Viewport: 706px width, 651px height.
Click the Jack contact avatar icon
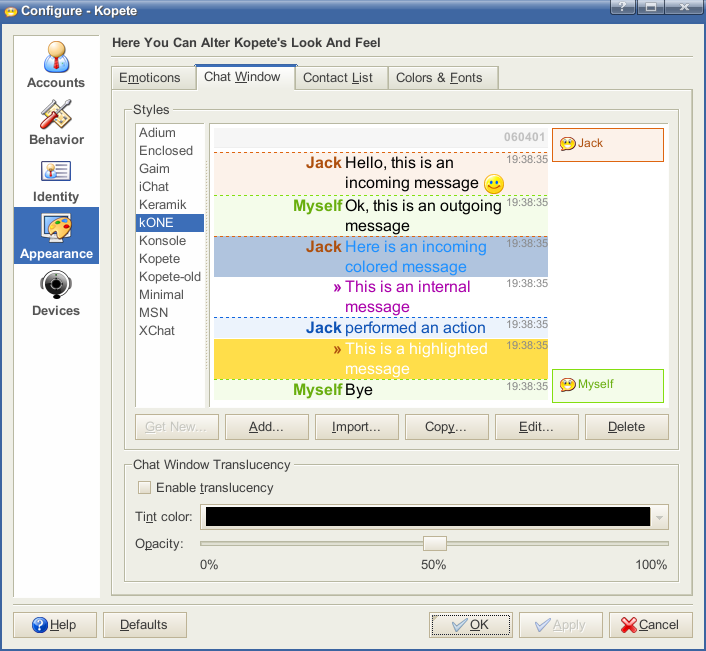pos(567,144)
